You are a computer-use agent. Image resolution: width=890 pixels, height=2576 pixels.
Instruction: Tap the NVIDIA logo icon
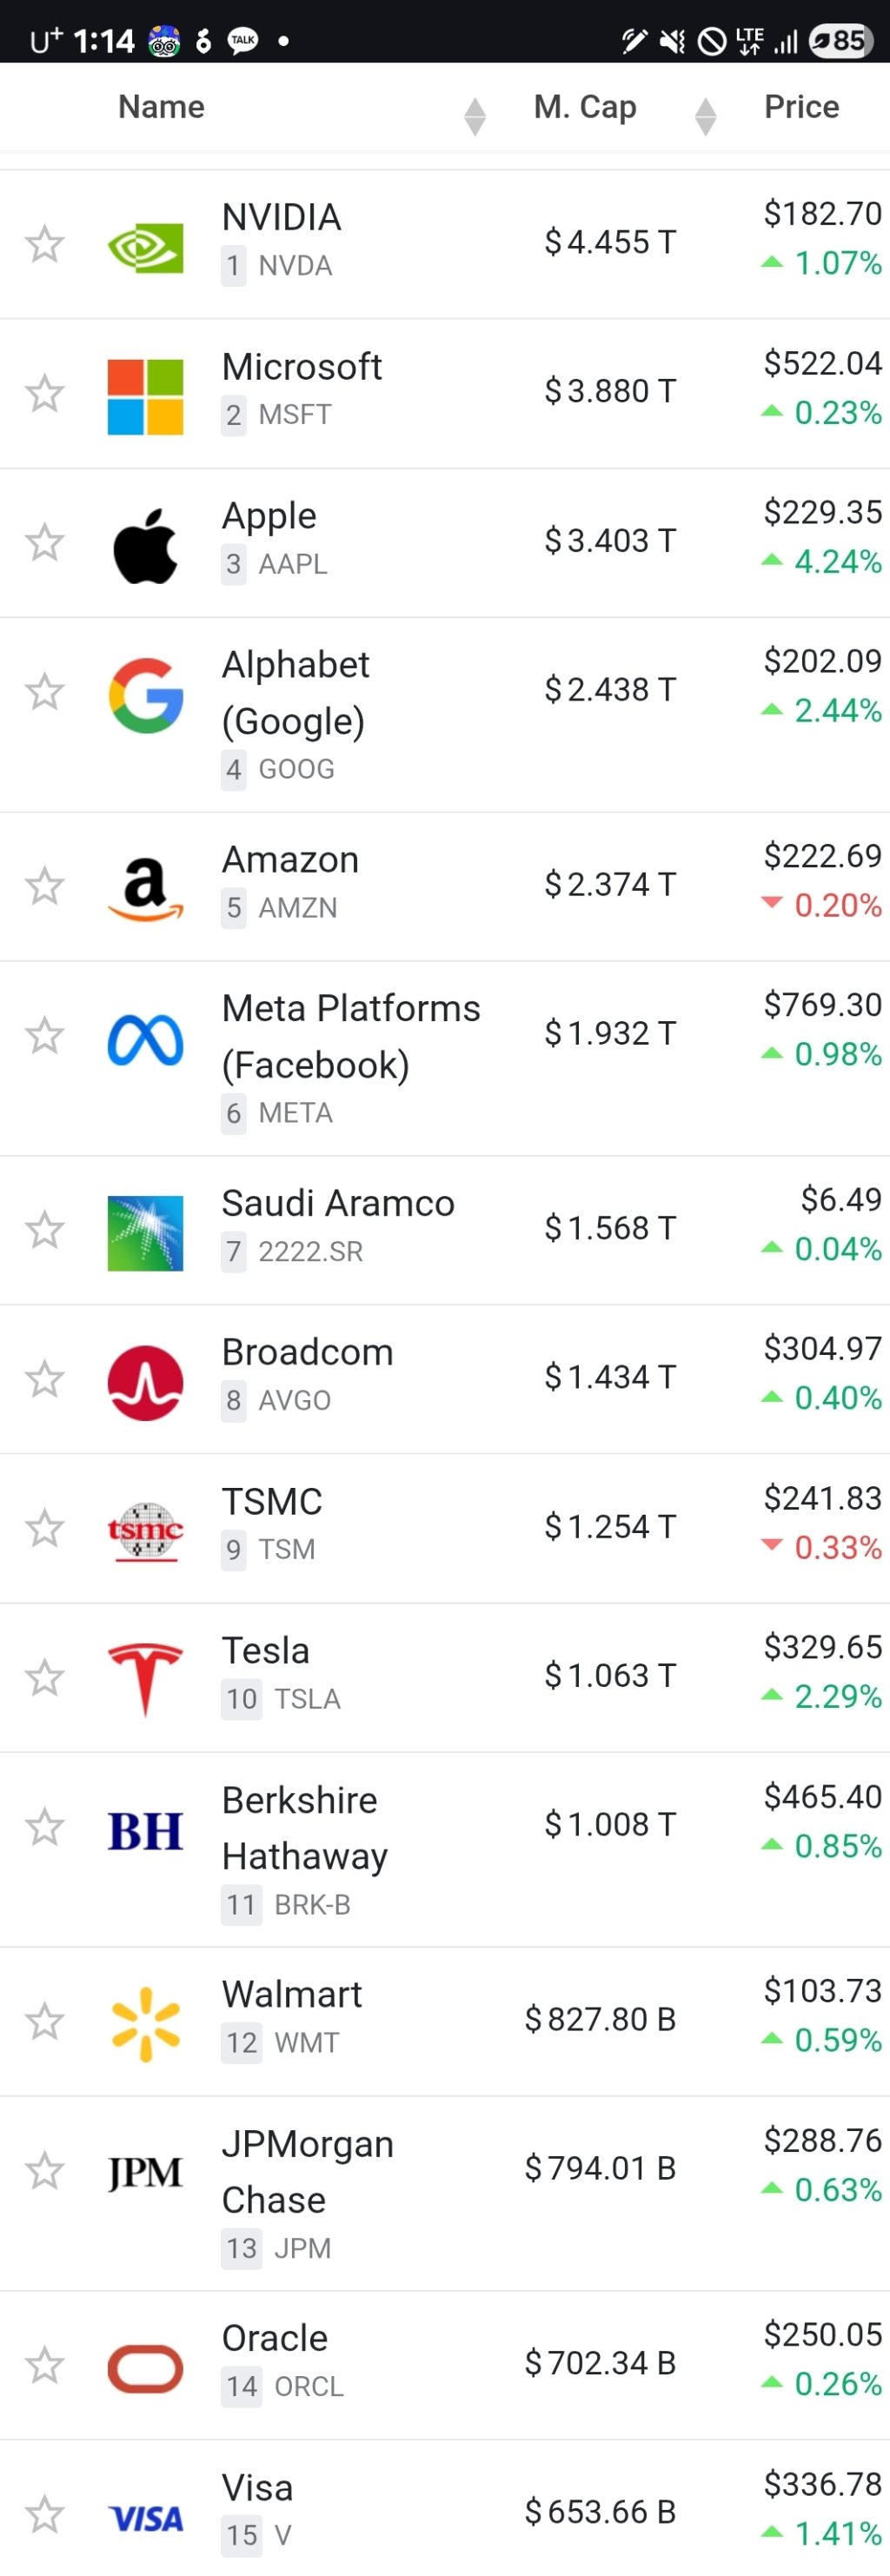point(145,246)
